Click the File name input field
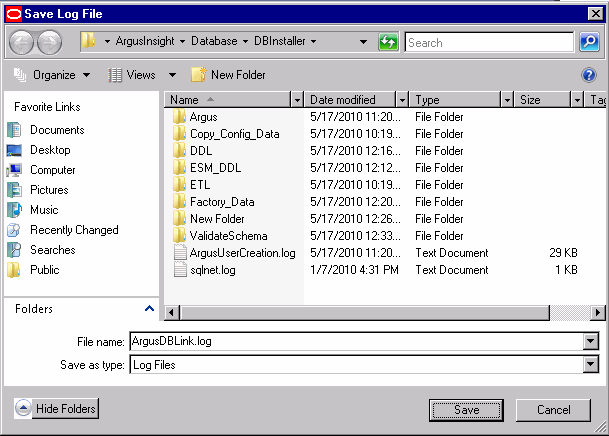 (357, 342)
